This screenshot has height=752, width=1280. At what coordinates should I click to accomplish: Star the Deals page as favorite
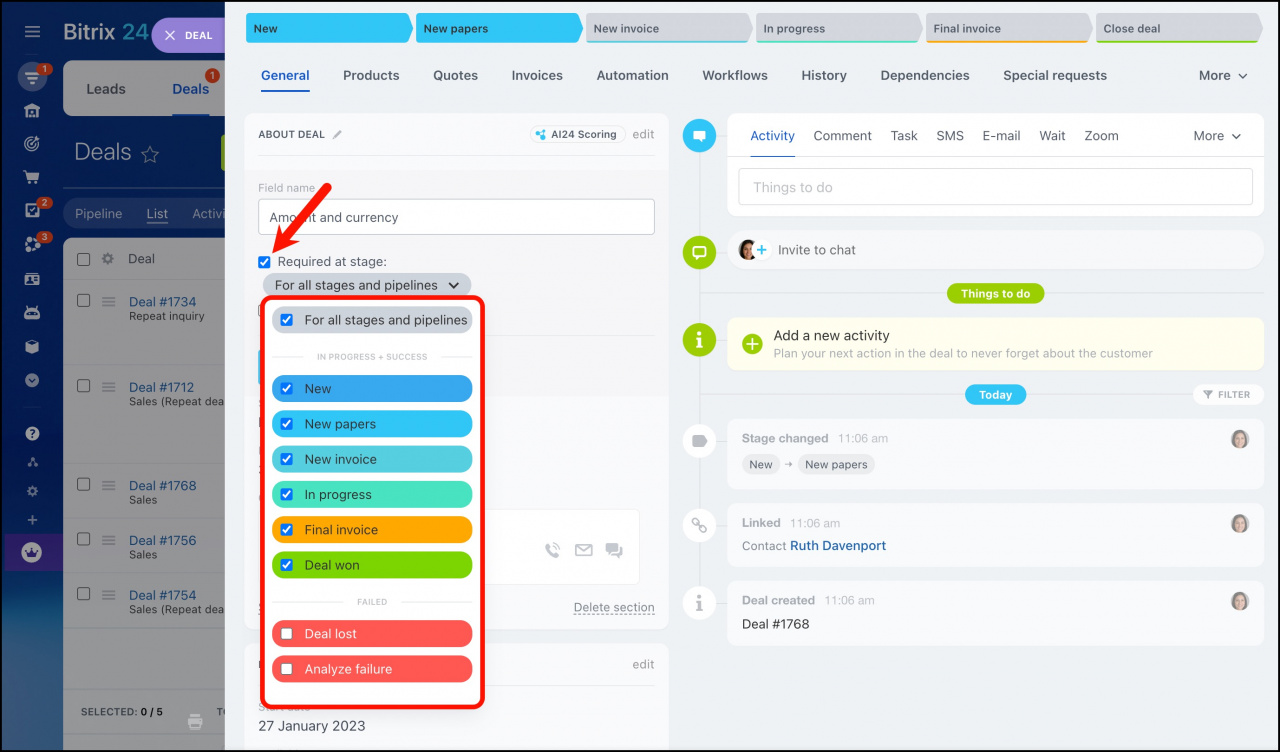(150, 154)
